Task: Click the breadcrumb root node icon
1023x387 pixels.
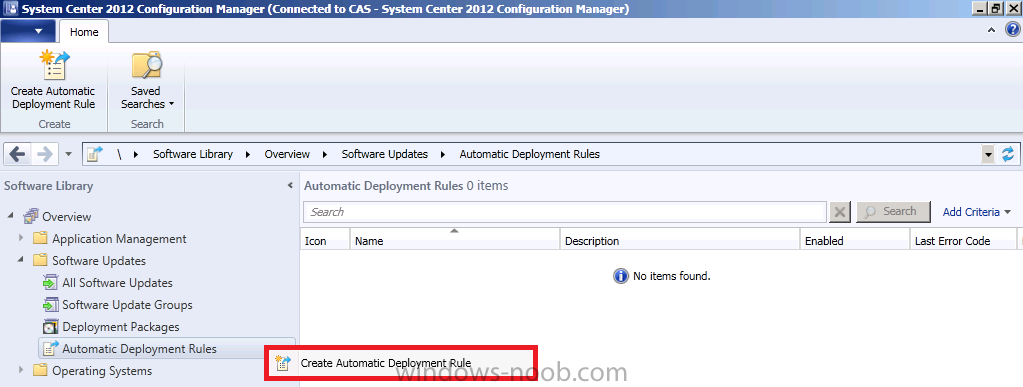Action: tap(95, 155)
